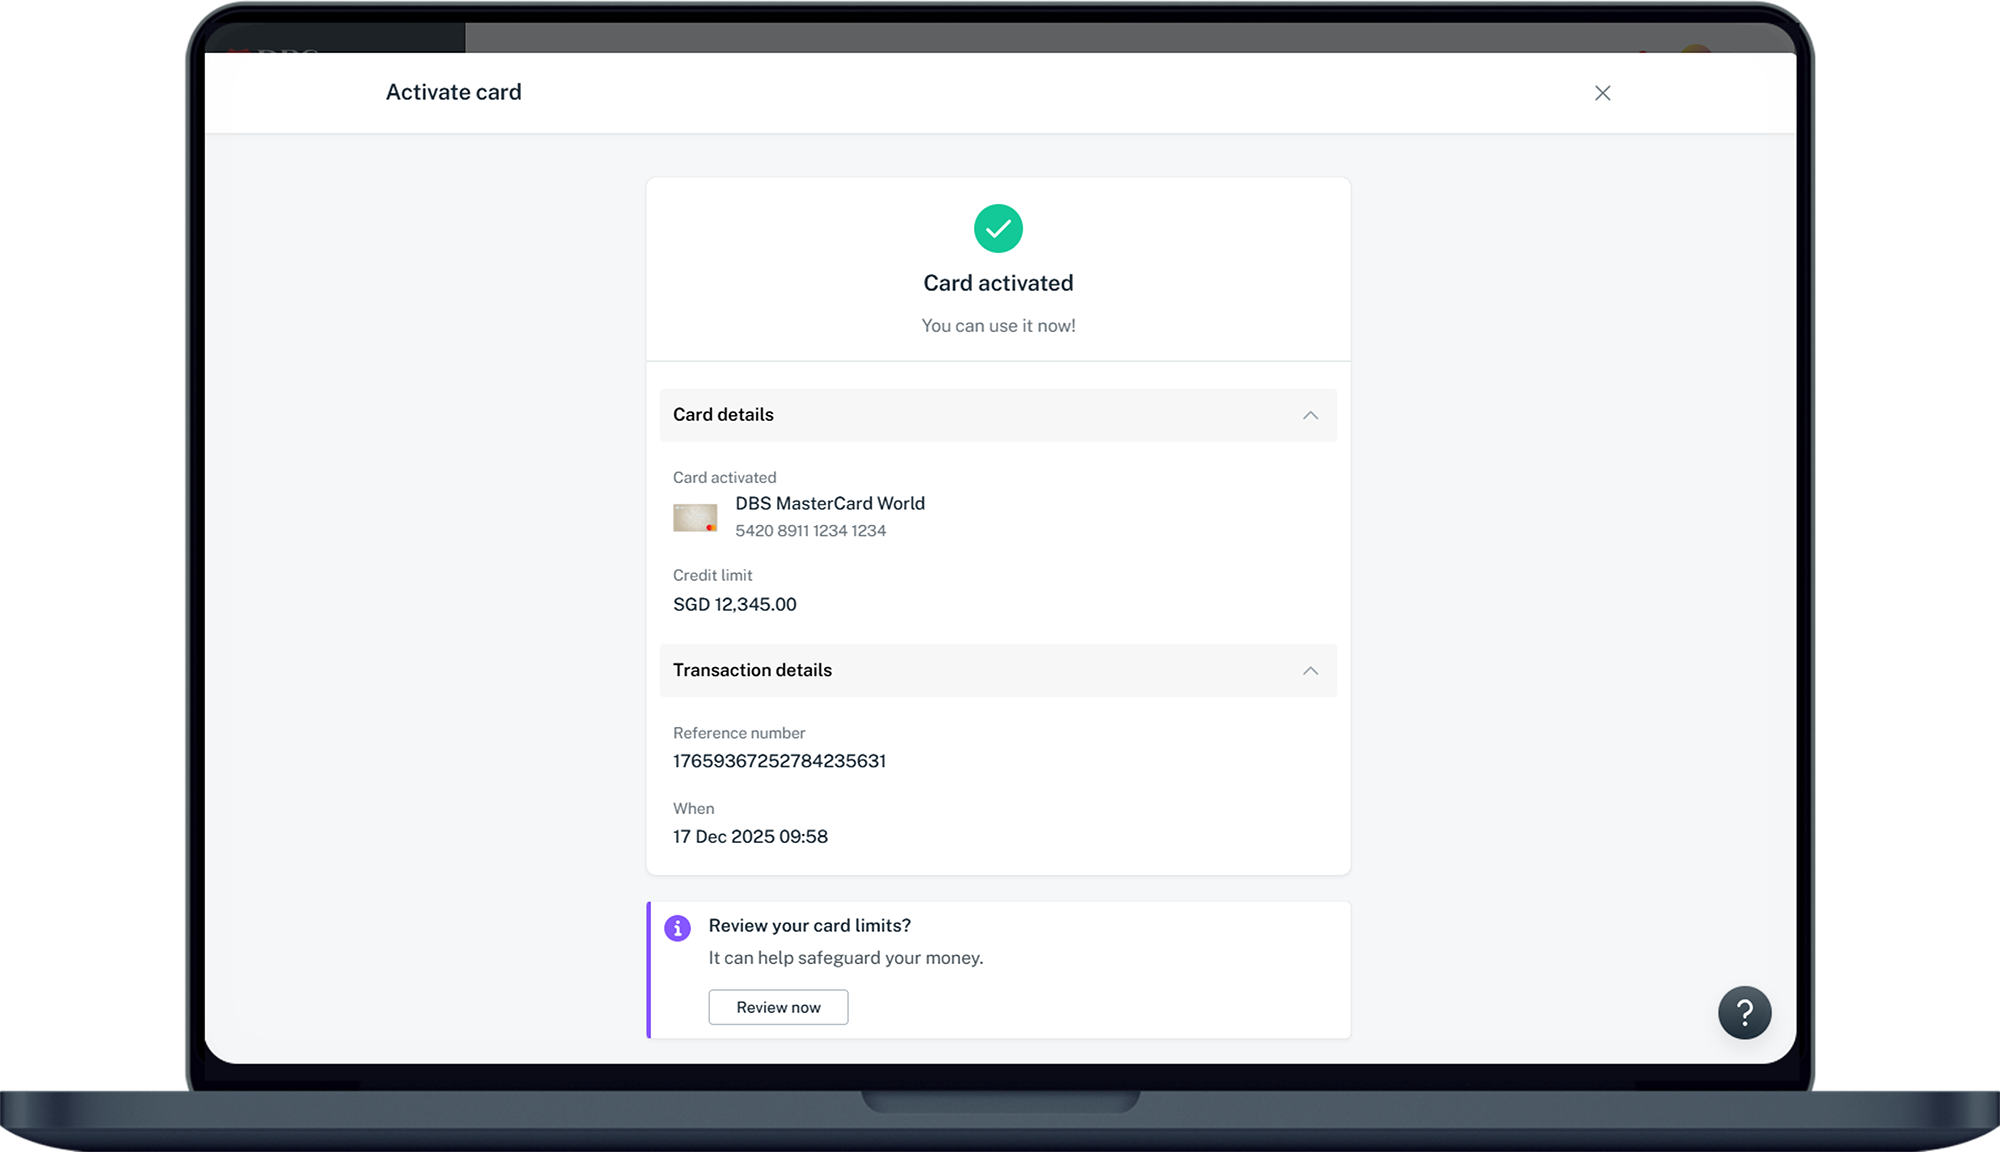Viewport: 2000px width, 1152px height.
Task: Click the safeguard your money text
Action: coord(845,958)
